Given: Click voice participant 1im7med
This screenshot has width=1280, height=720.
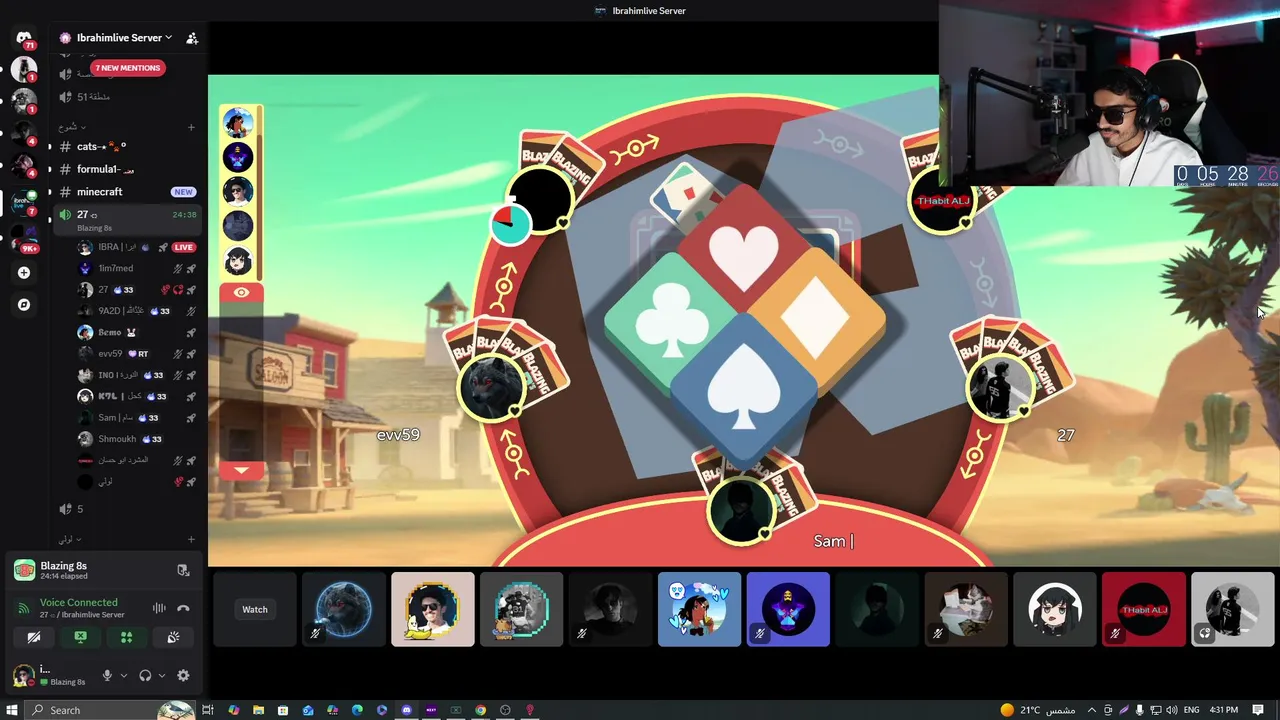Looking at the screenshot, I should tap(137, 268).
